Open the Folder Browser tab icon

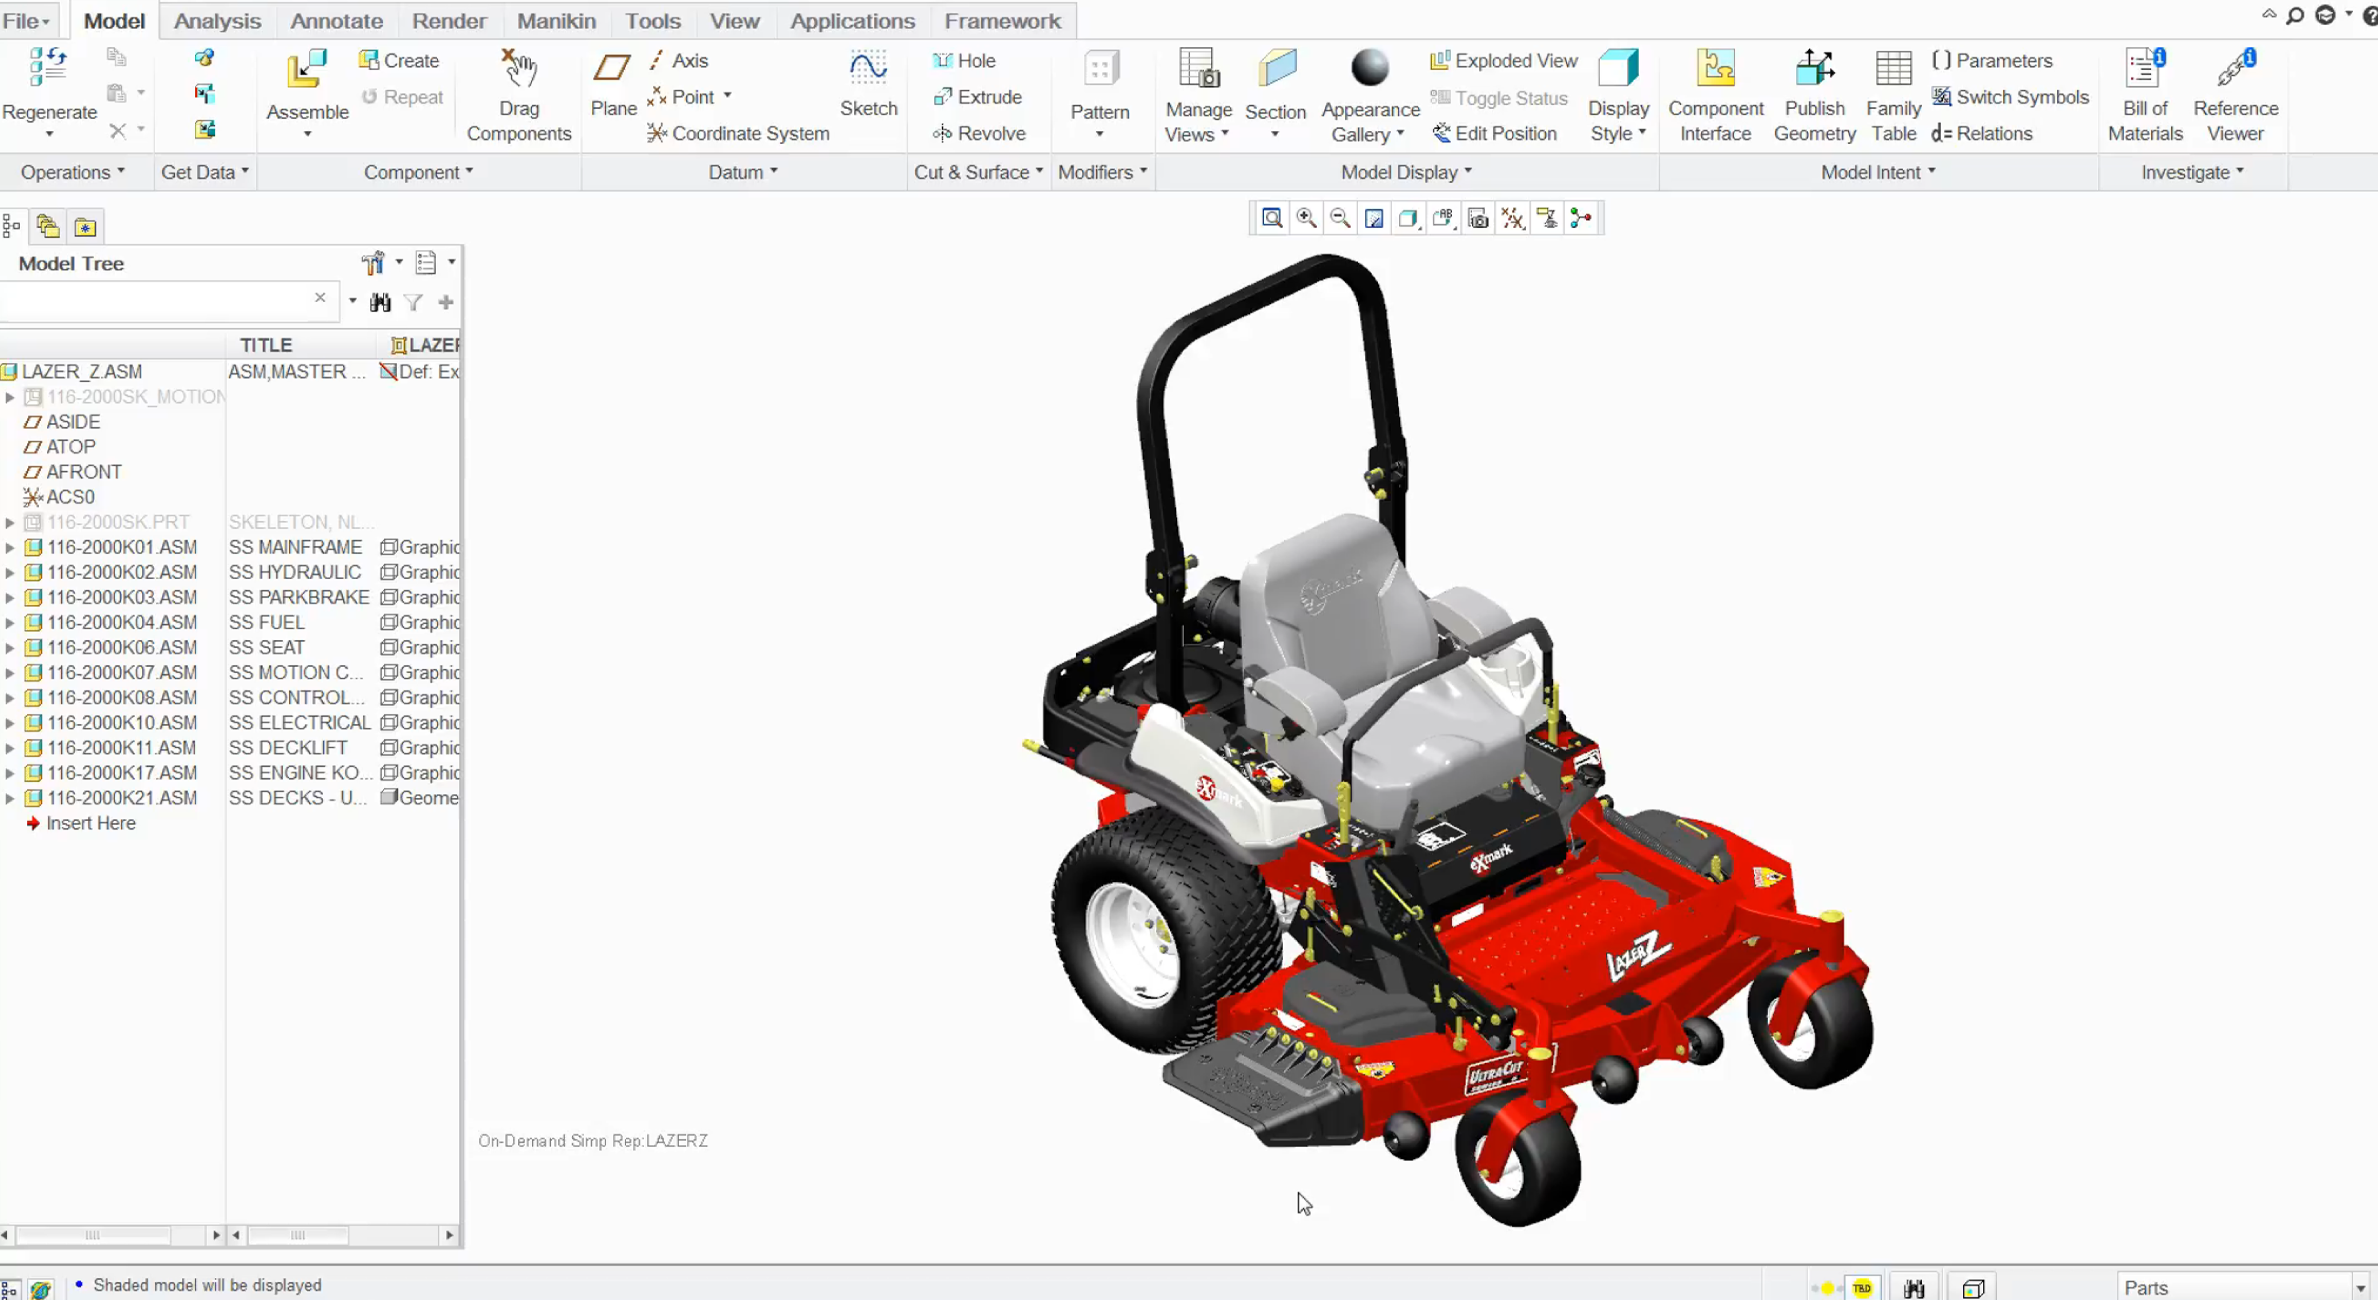[x=48, y=227]
